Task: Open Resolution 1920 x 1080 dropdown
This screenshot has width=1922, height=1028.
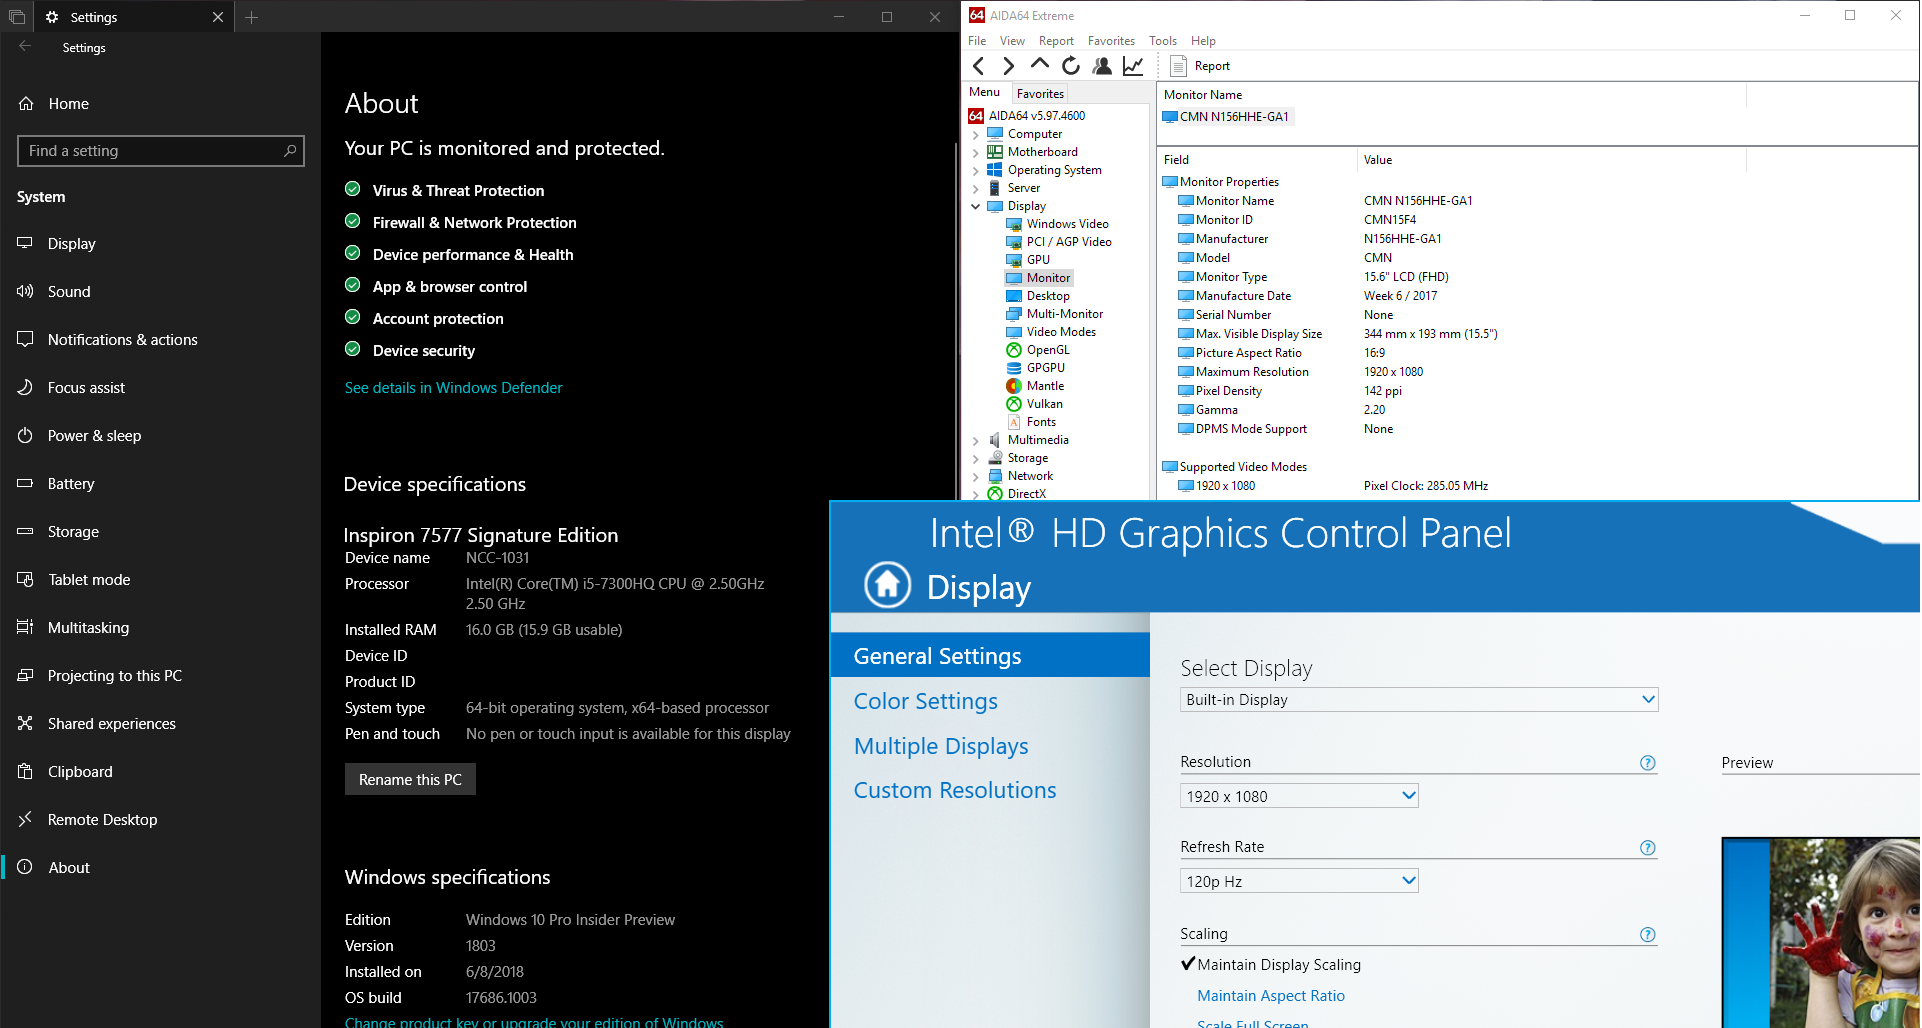Action: coord(1299,796)
